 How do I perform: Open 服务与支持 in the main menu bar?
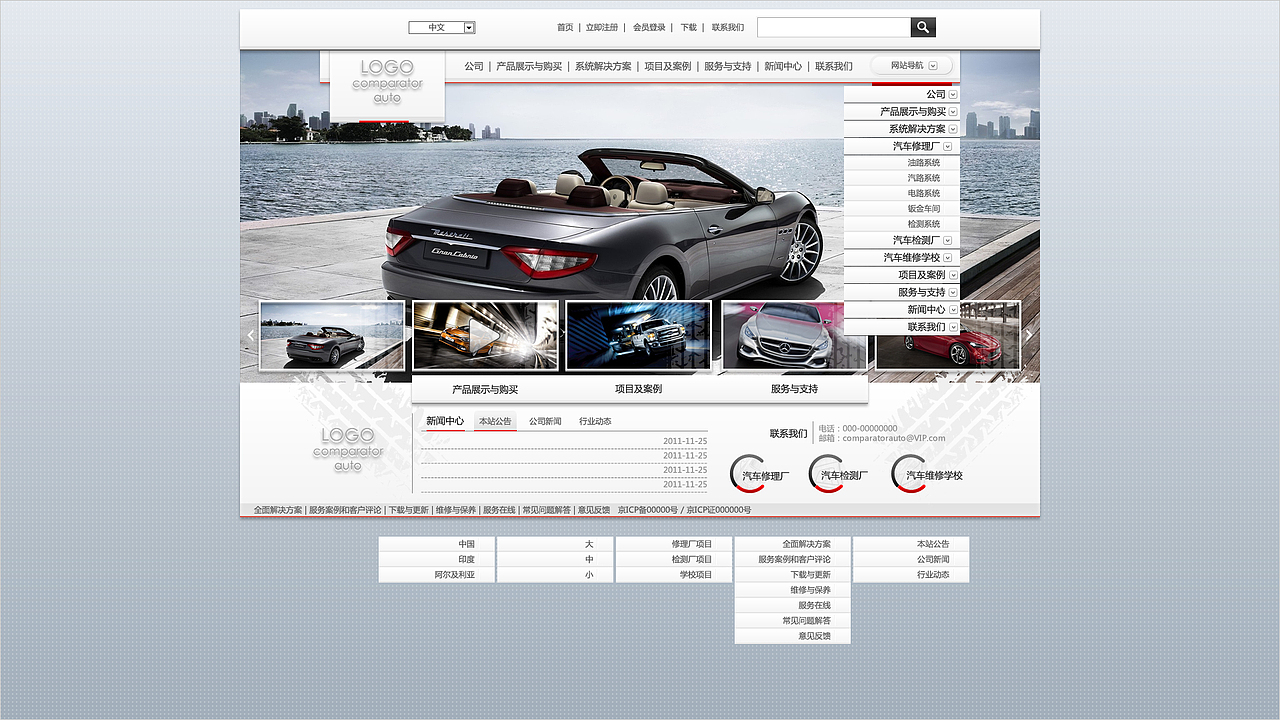(x=727, y=66)
